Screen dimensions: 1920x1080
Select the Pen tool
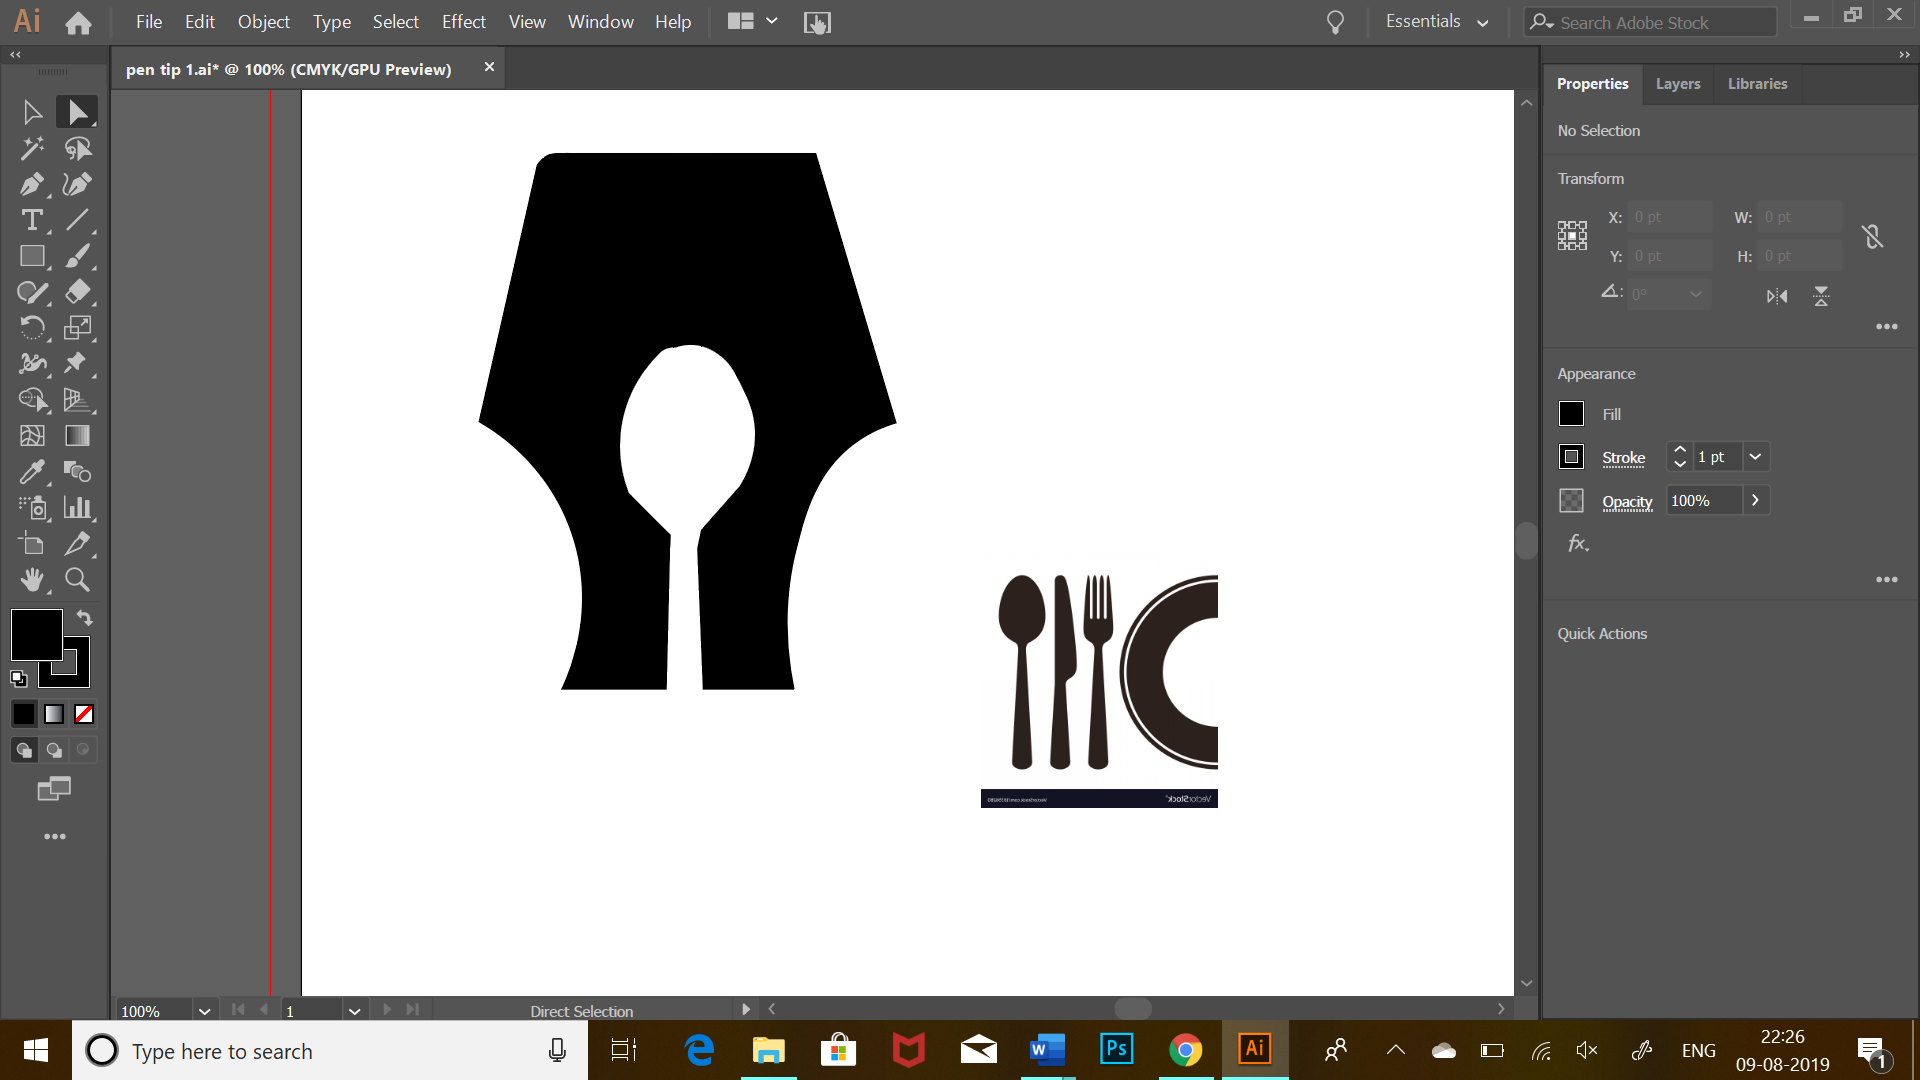32,184
